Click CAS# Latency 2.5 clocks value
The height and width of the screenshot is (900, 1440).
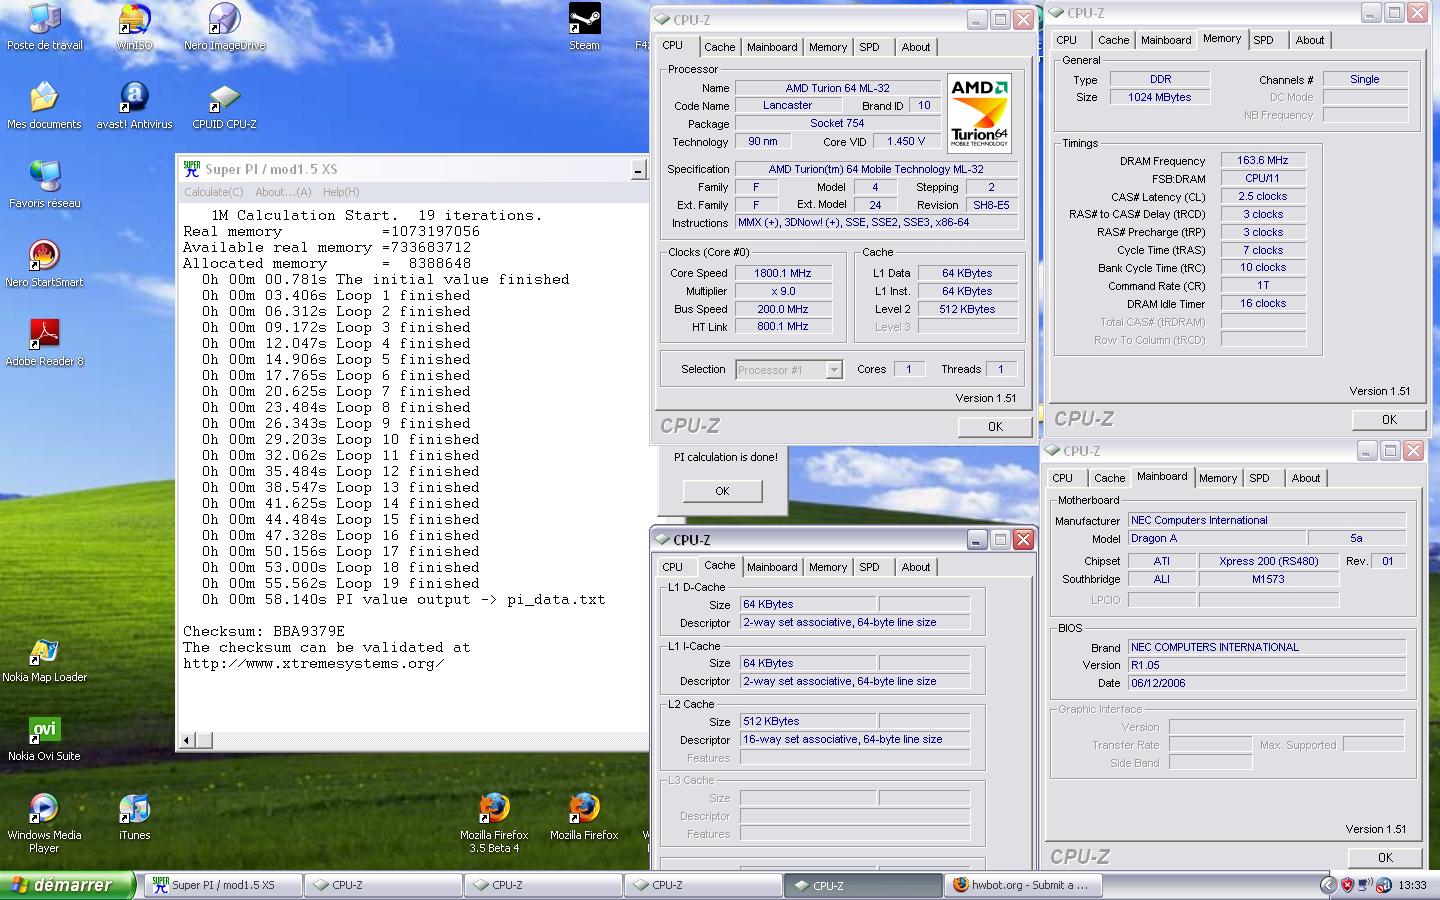1263,196
